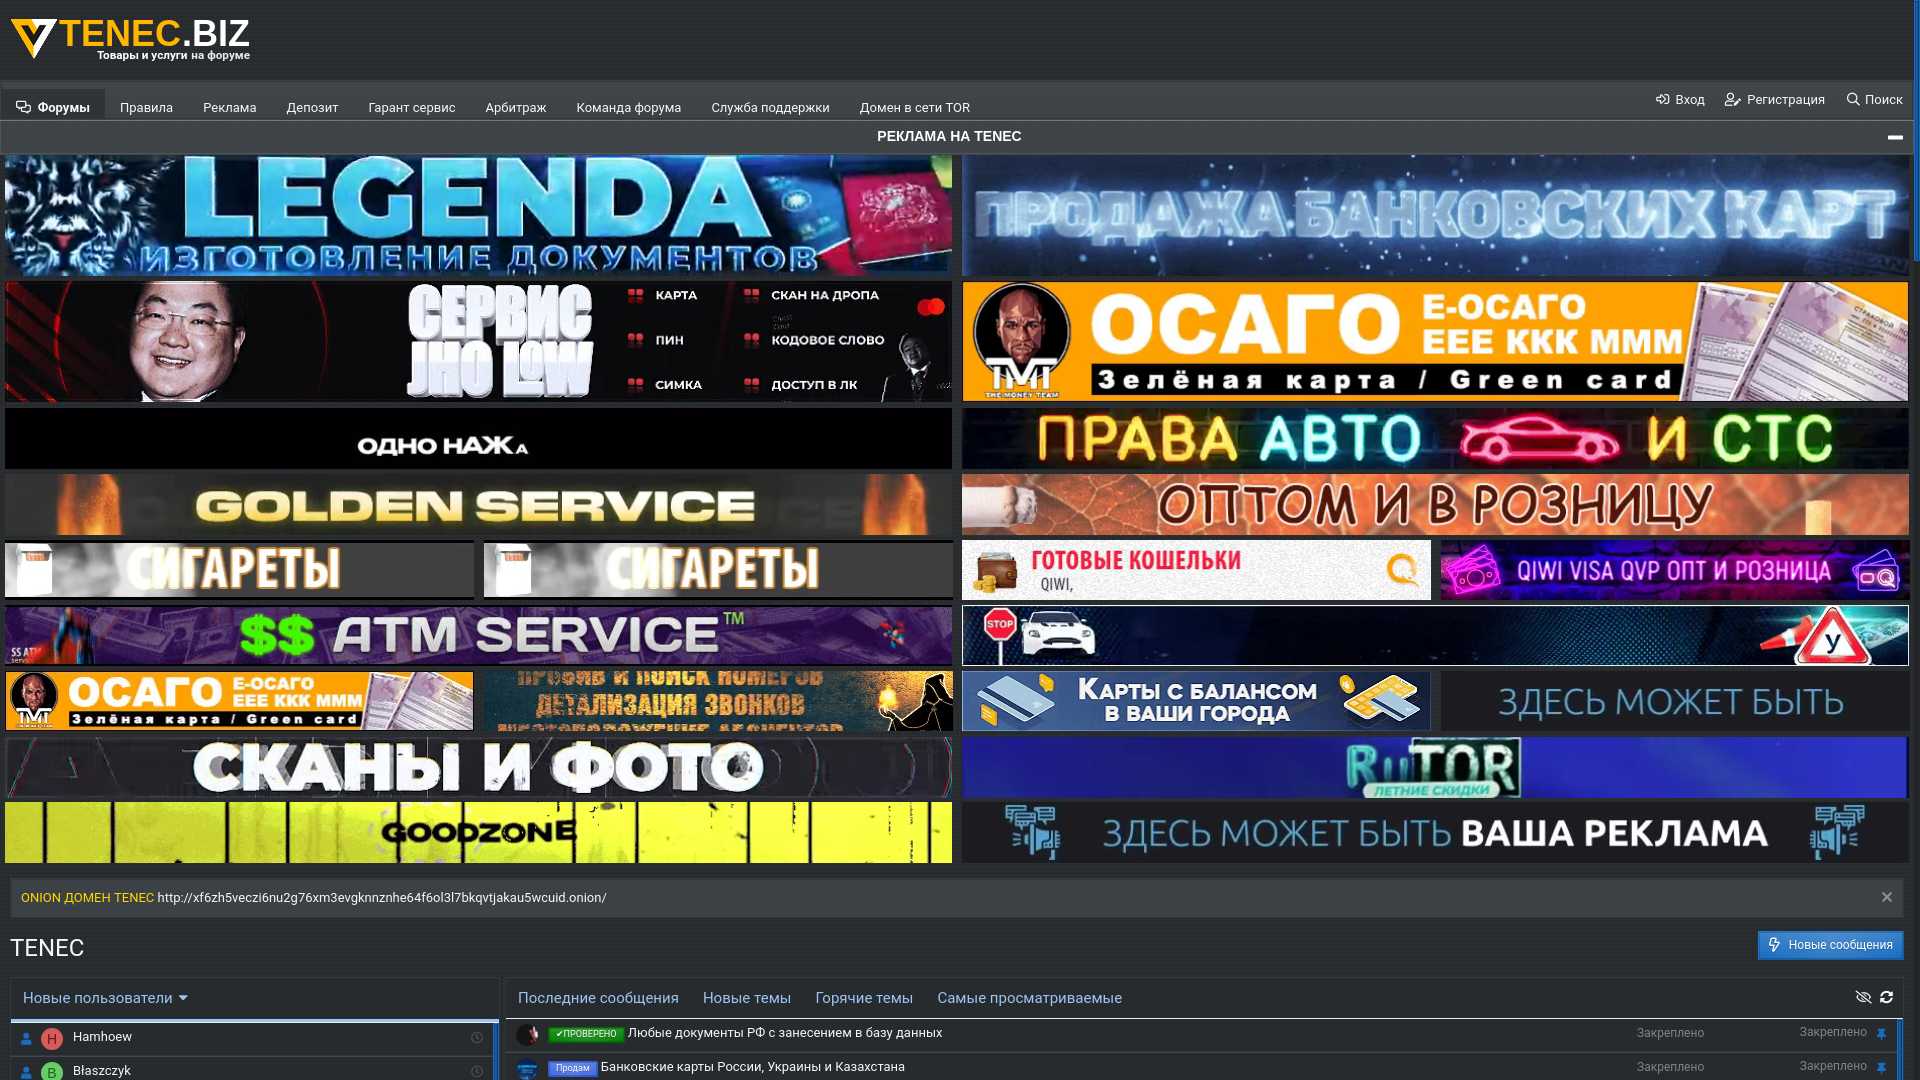
Task: Open the Форумы tab
Action: (53, 107)
